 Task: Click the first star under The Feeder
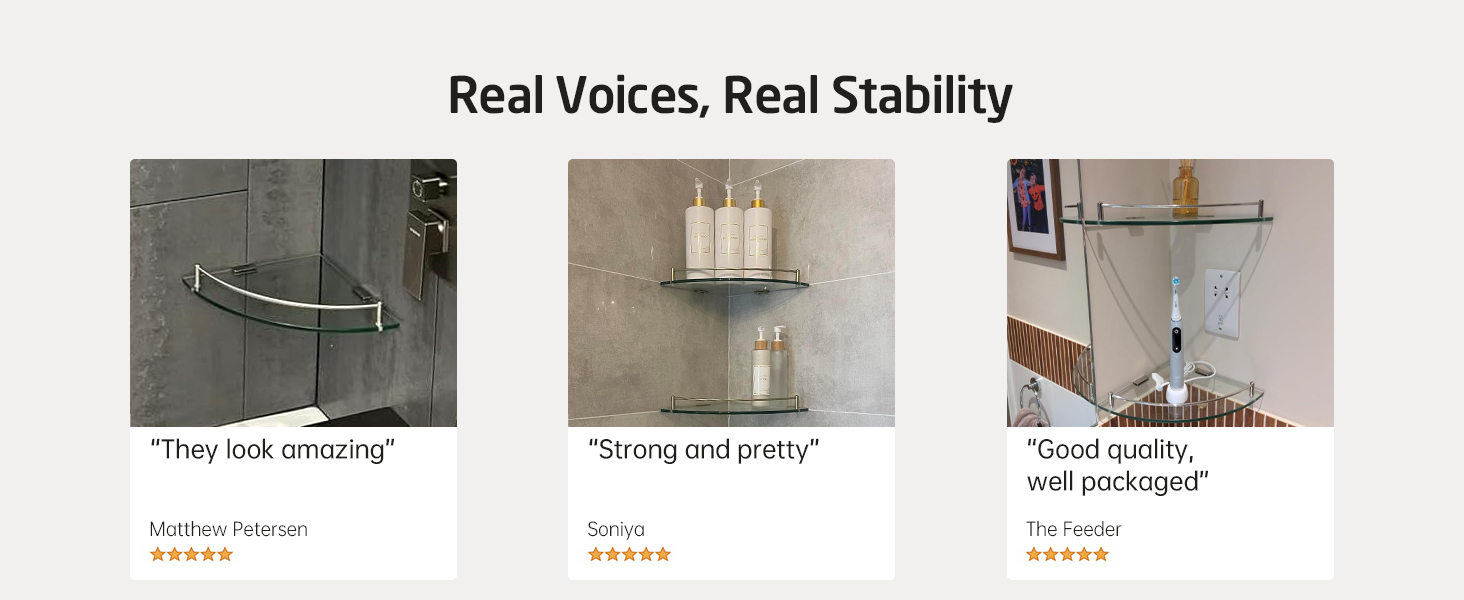point(1034,554)
